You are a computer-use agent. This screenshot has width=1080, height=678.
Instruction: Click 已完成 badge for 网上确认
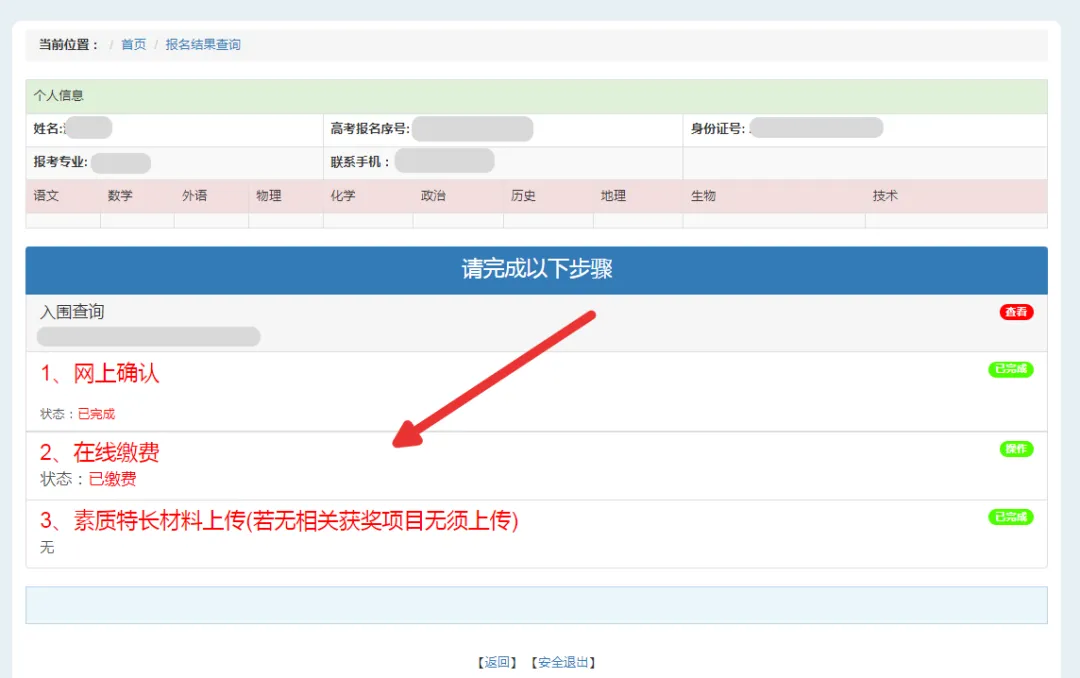click(x=1010, y=370)
